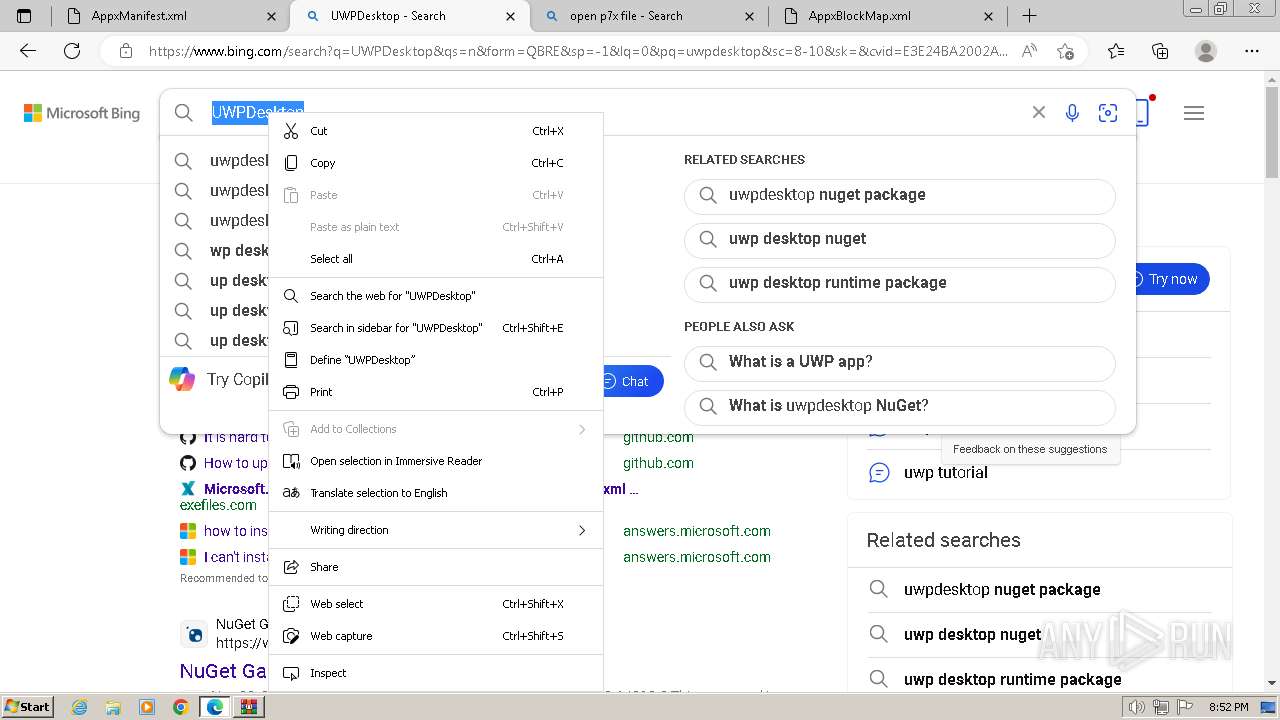Search the web for "UWPDesktop"
The image size is (1280, 720).
436,296
